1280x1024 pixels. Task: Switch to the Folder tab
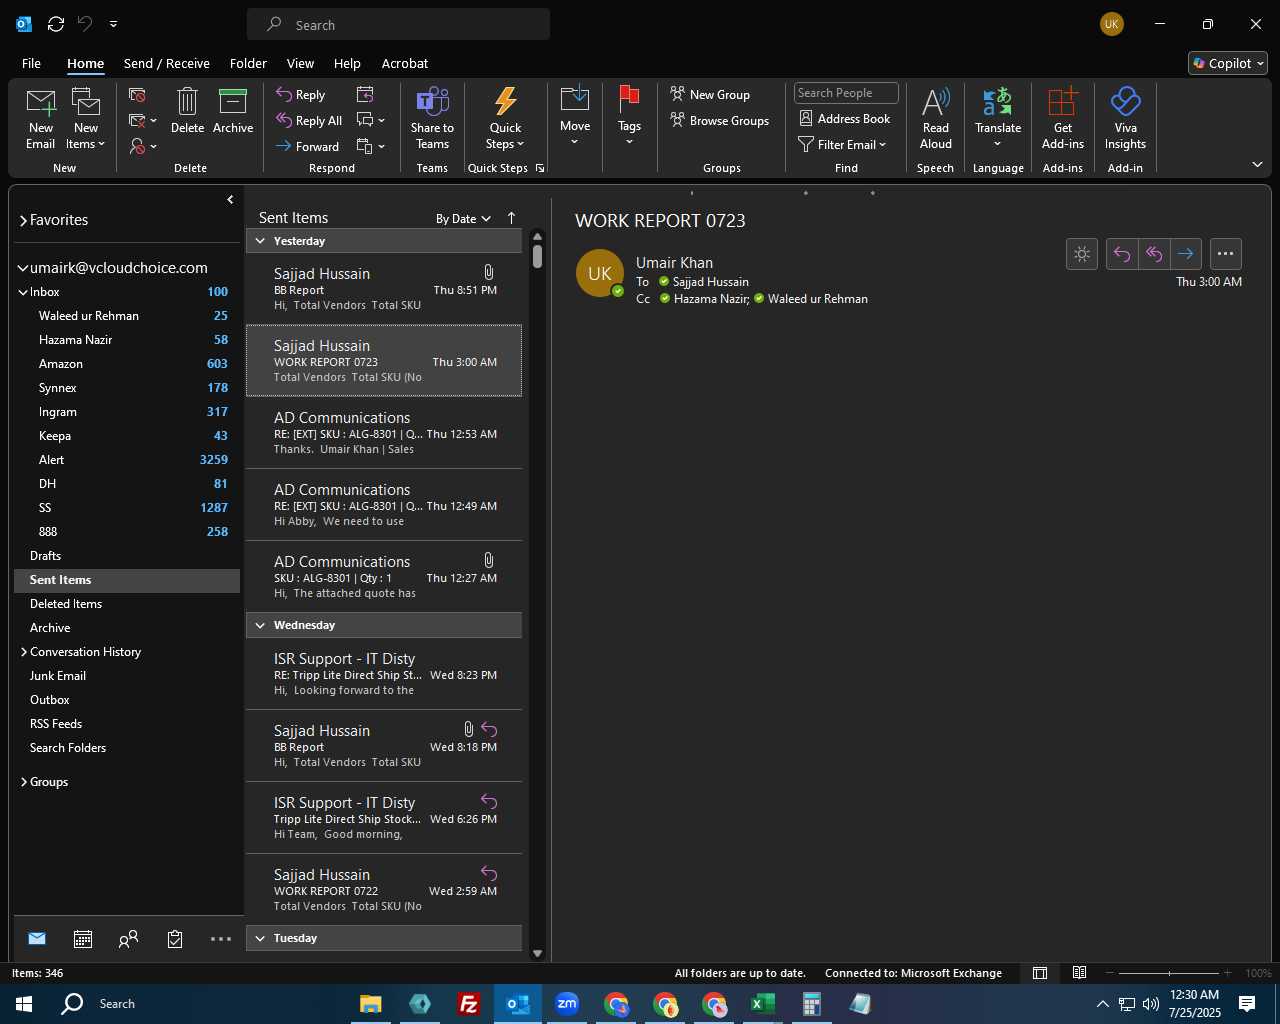[248, 63]
